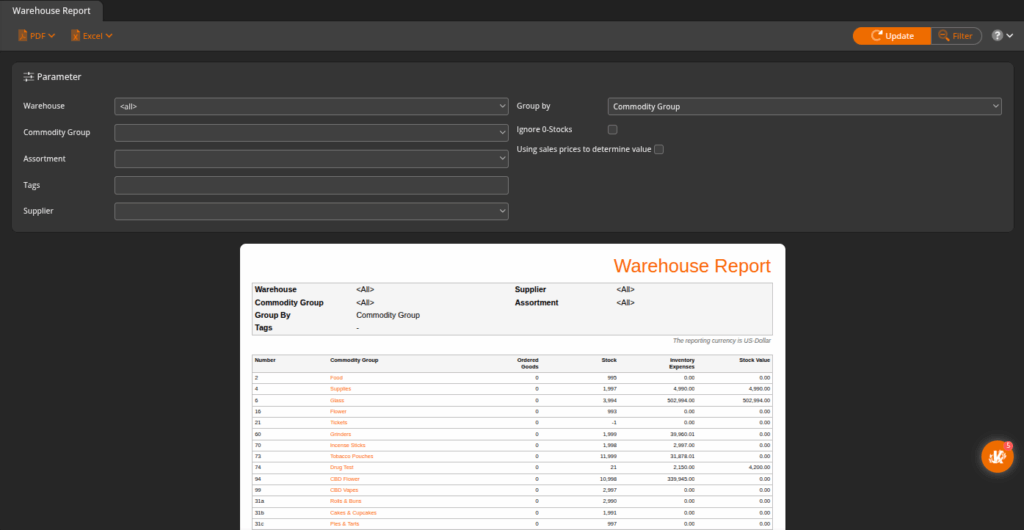Expand the Supplier dropdown
The height and width of the screenshot is (530, 1024).
[x=312, y=211]
